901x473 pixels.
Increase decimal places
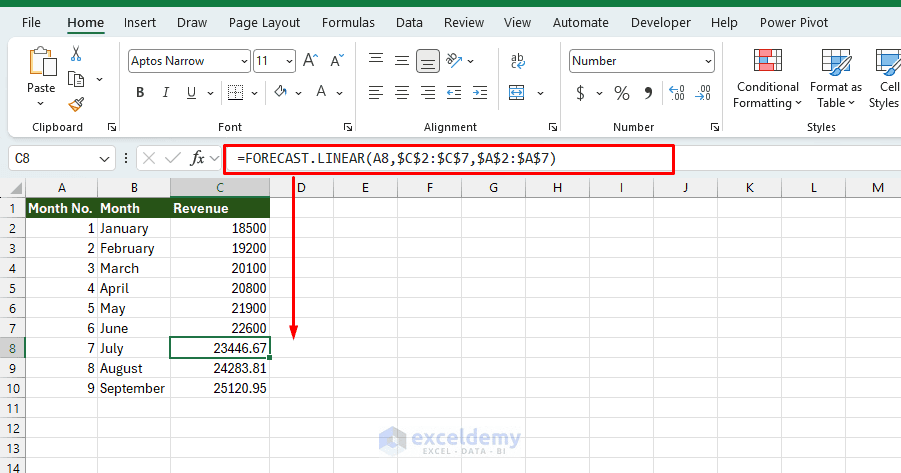(x=676, y=93)
